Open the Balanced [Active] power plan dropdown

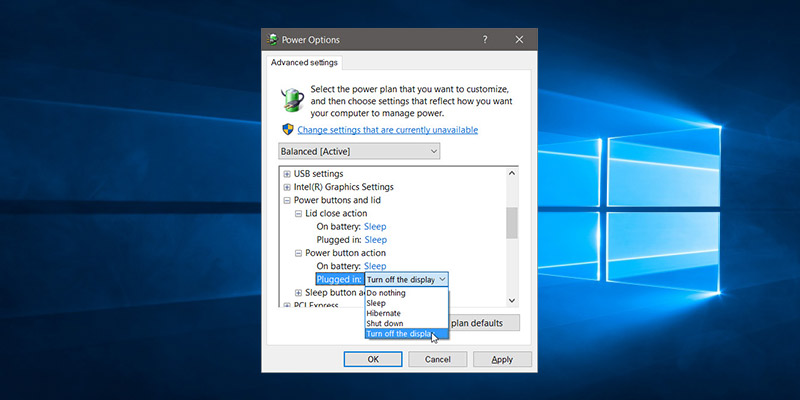click(x=359, y=151)
